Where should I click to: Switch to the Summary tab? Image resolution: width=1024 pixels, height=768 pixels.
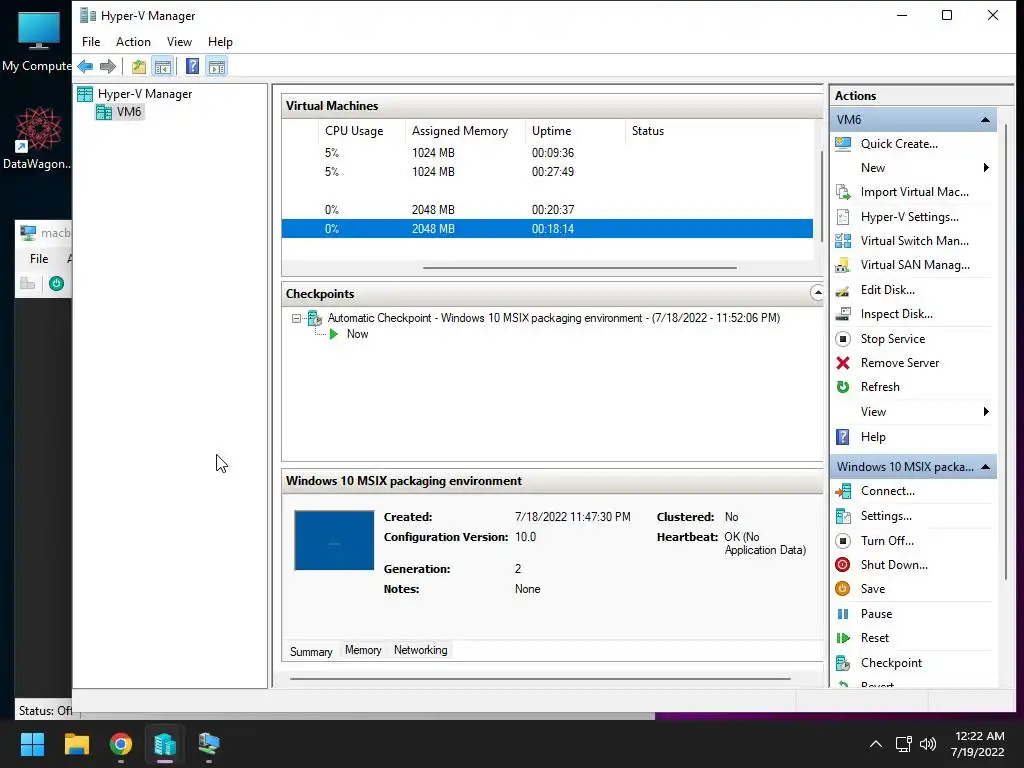click(x=311, y=651)
